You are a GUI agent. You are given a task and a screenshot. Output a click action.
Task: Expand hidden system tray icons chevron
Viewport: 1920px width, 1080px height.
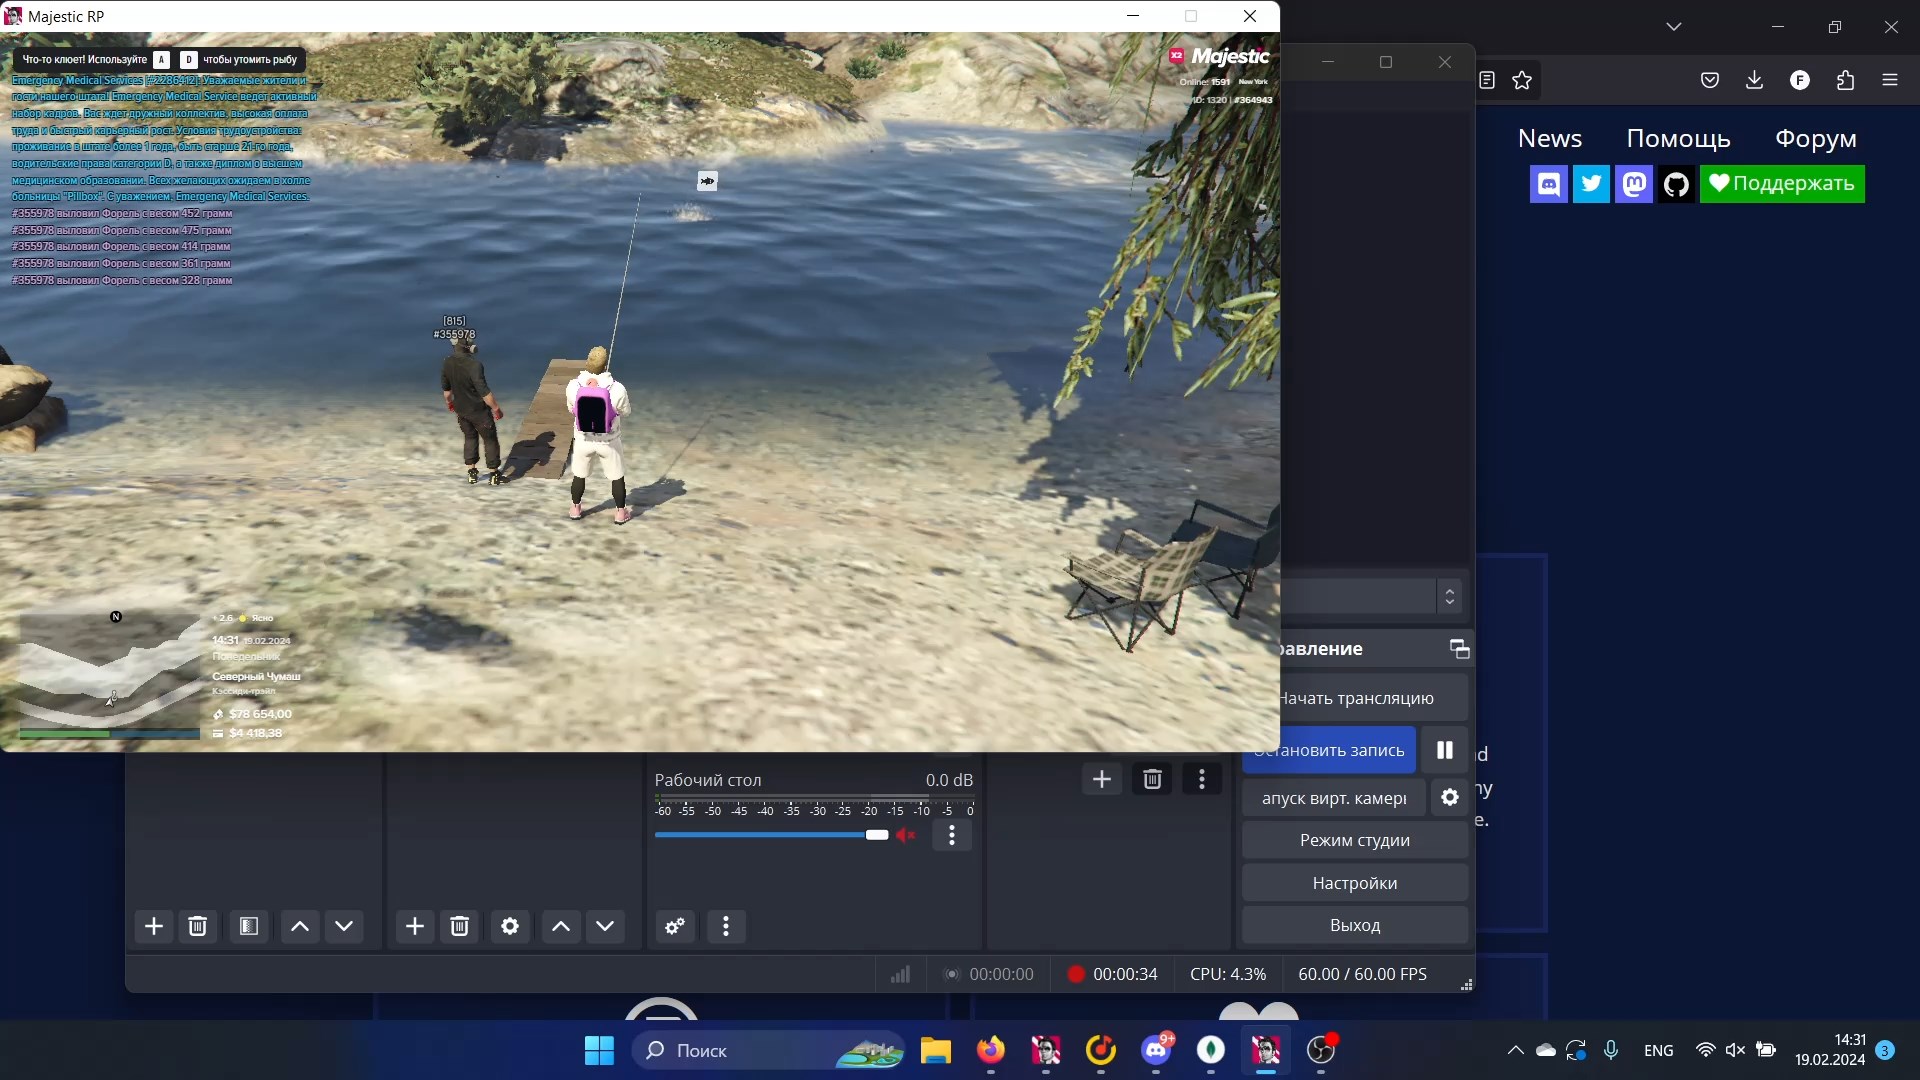point(1515,1050)
